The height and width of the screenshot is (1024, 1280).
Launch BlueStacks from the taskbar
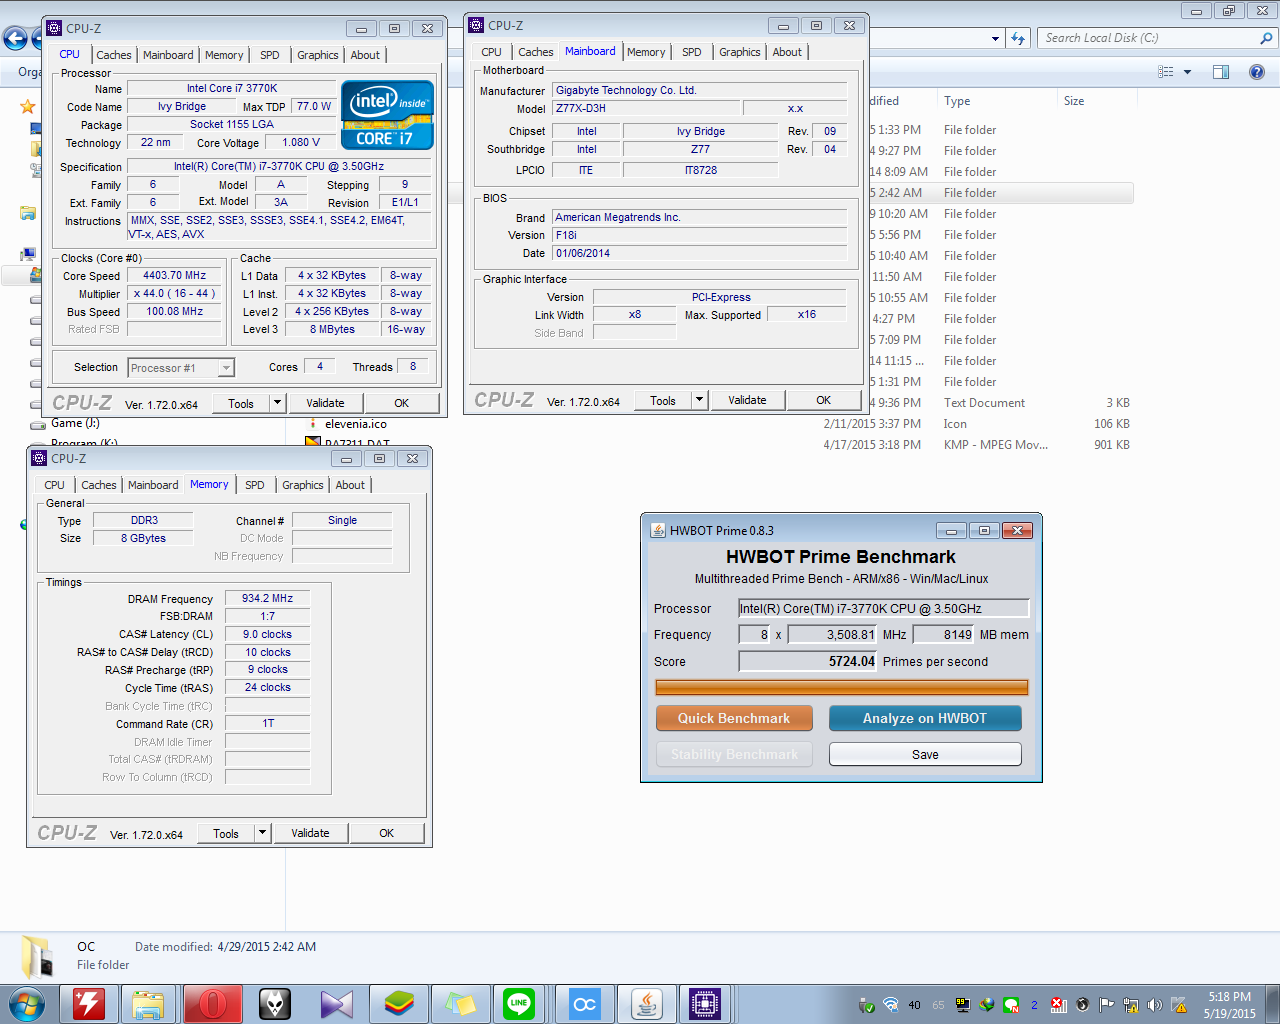(398, 1003)
